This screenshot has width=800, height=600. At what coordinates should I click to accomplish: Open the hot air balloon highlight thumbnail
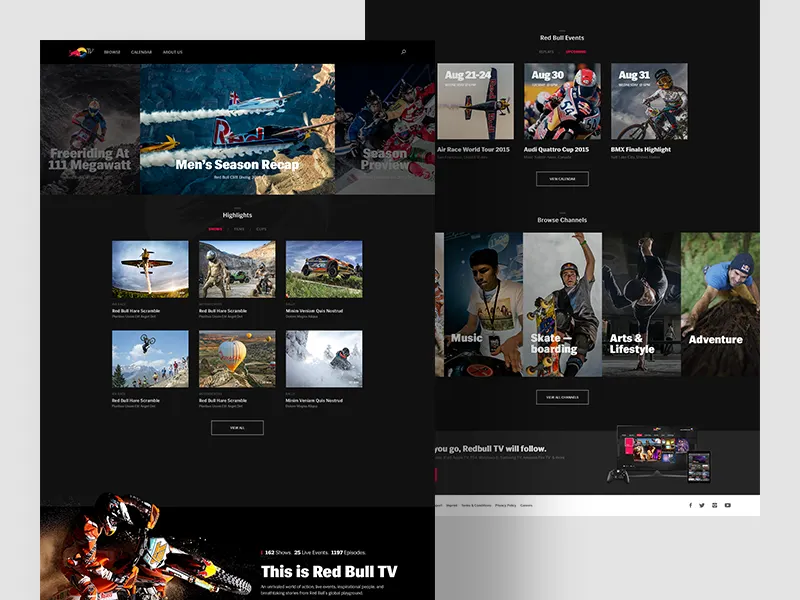point(237,359)
